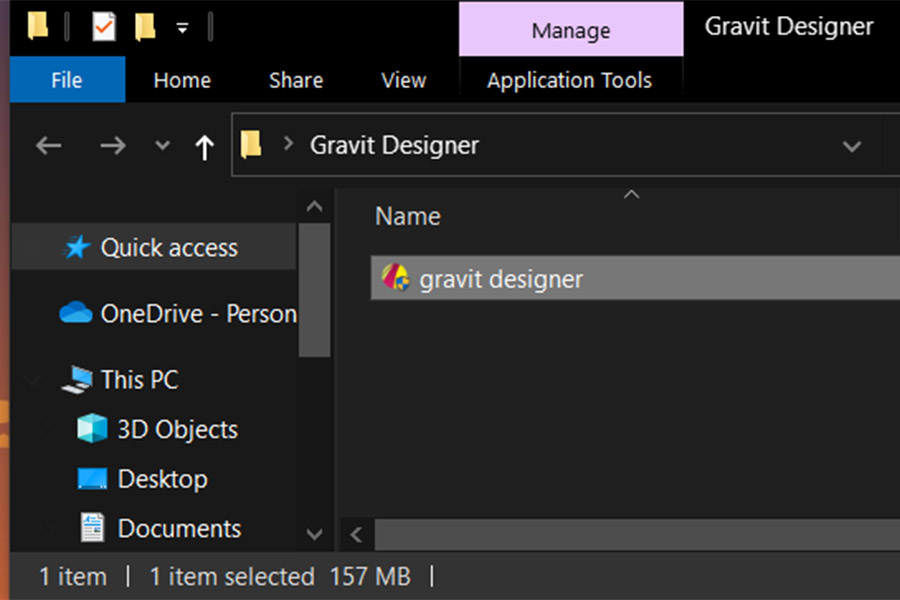Open the Customize Quick Access Toolbar dropdown
The image size is (900, 600).
pos(183,28)
